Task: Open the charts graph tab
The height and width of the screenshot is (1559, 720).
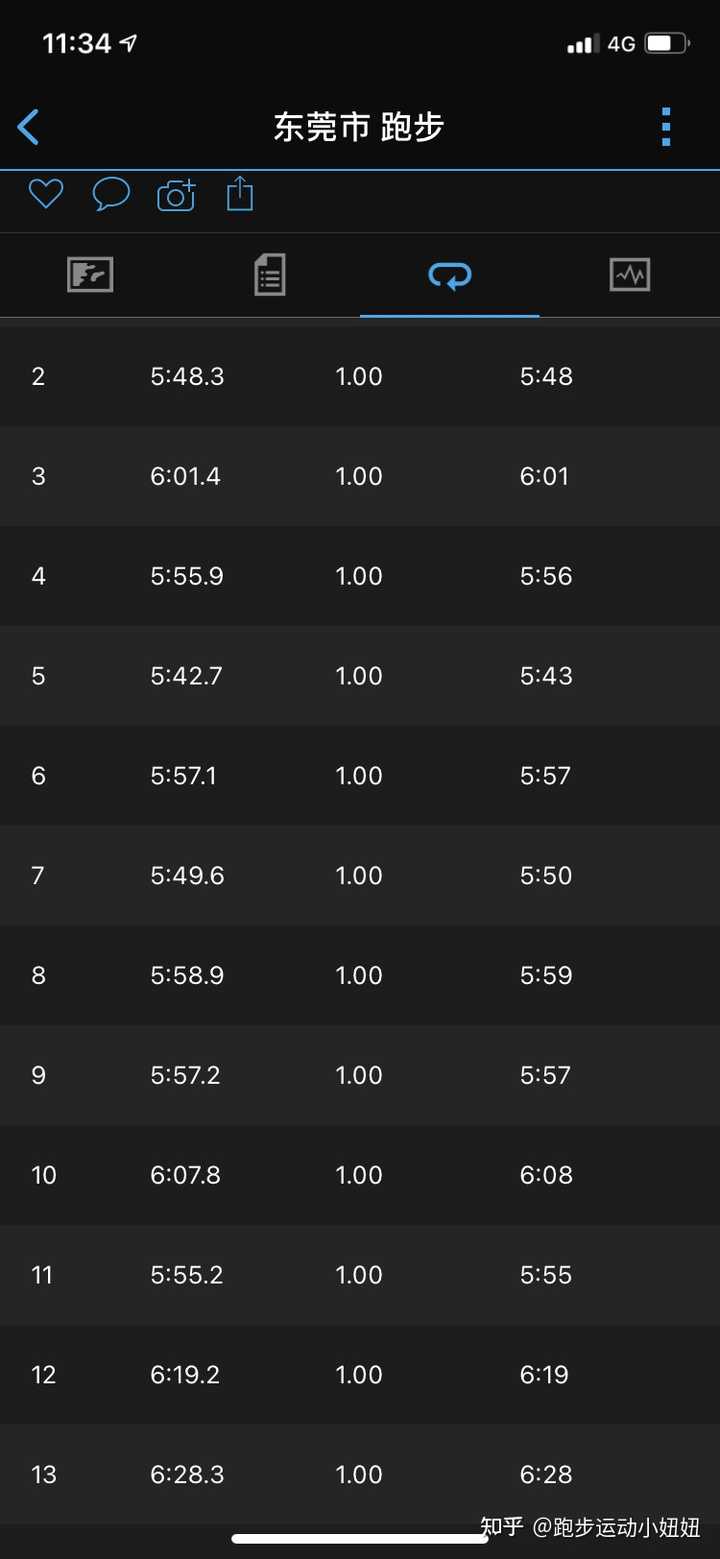Action: point(630,274)
